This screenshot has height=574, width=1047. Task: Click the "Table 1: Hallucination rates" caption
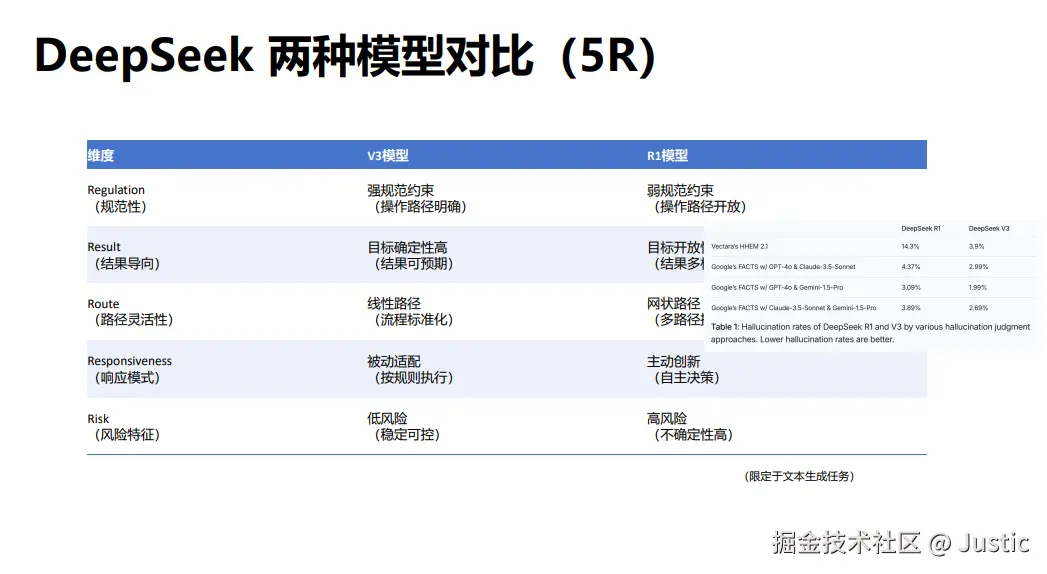pyautogui.click(x=870, y=333)
